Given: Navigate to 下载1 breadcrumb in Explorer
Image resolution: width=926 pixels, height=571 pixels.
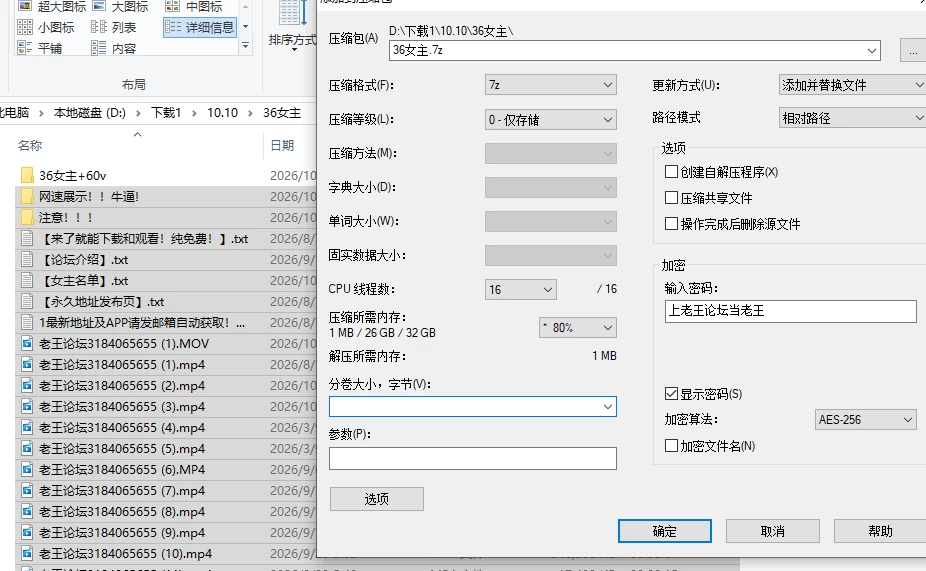Looking at the screenshot, I should [x=166, y=113].
